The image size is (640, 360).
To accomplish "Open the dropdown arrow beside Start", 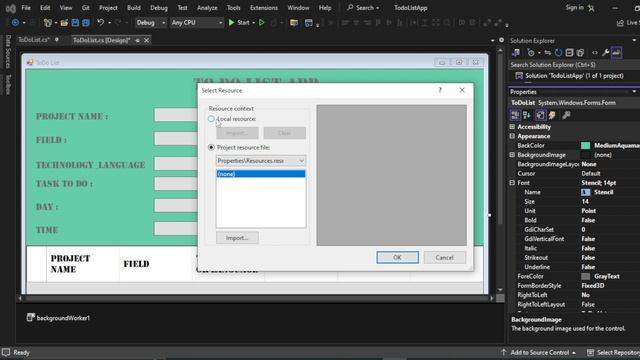I will (253, 23).
